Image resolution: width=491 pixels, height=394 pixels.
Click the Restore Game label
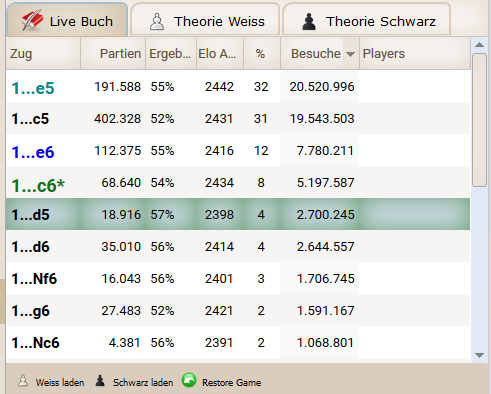231,382
